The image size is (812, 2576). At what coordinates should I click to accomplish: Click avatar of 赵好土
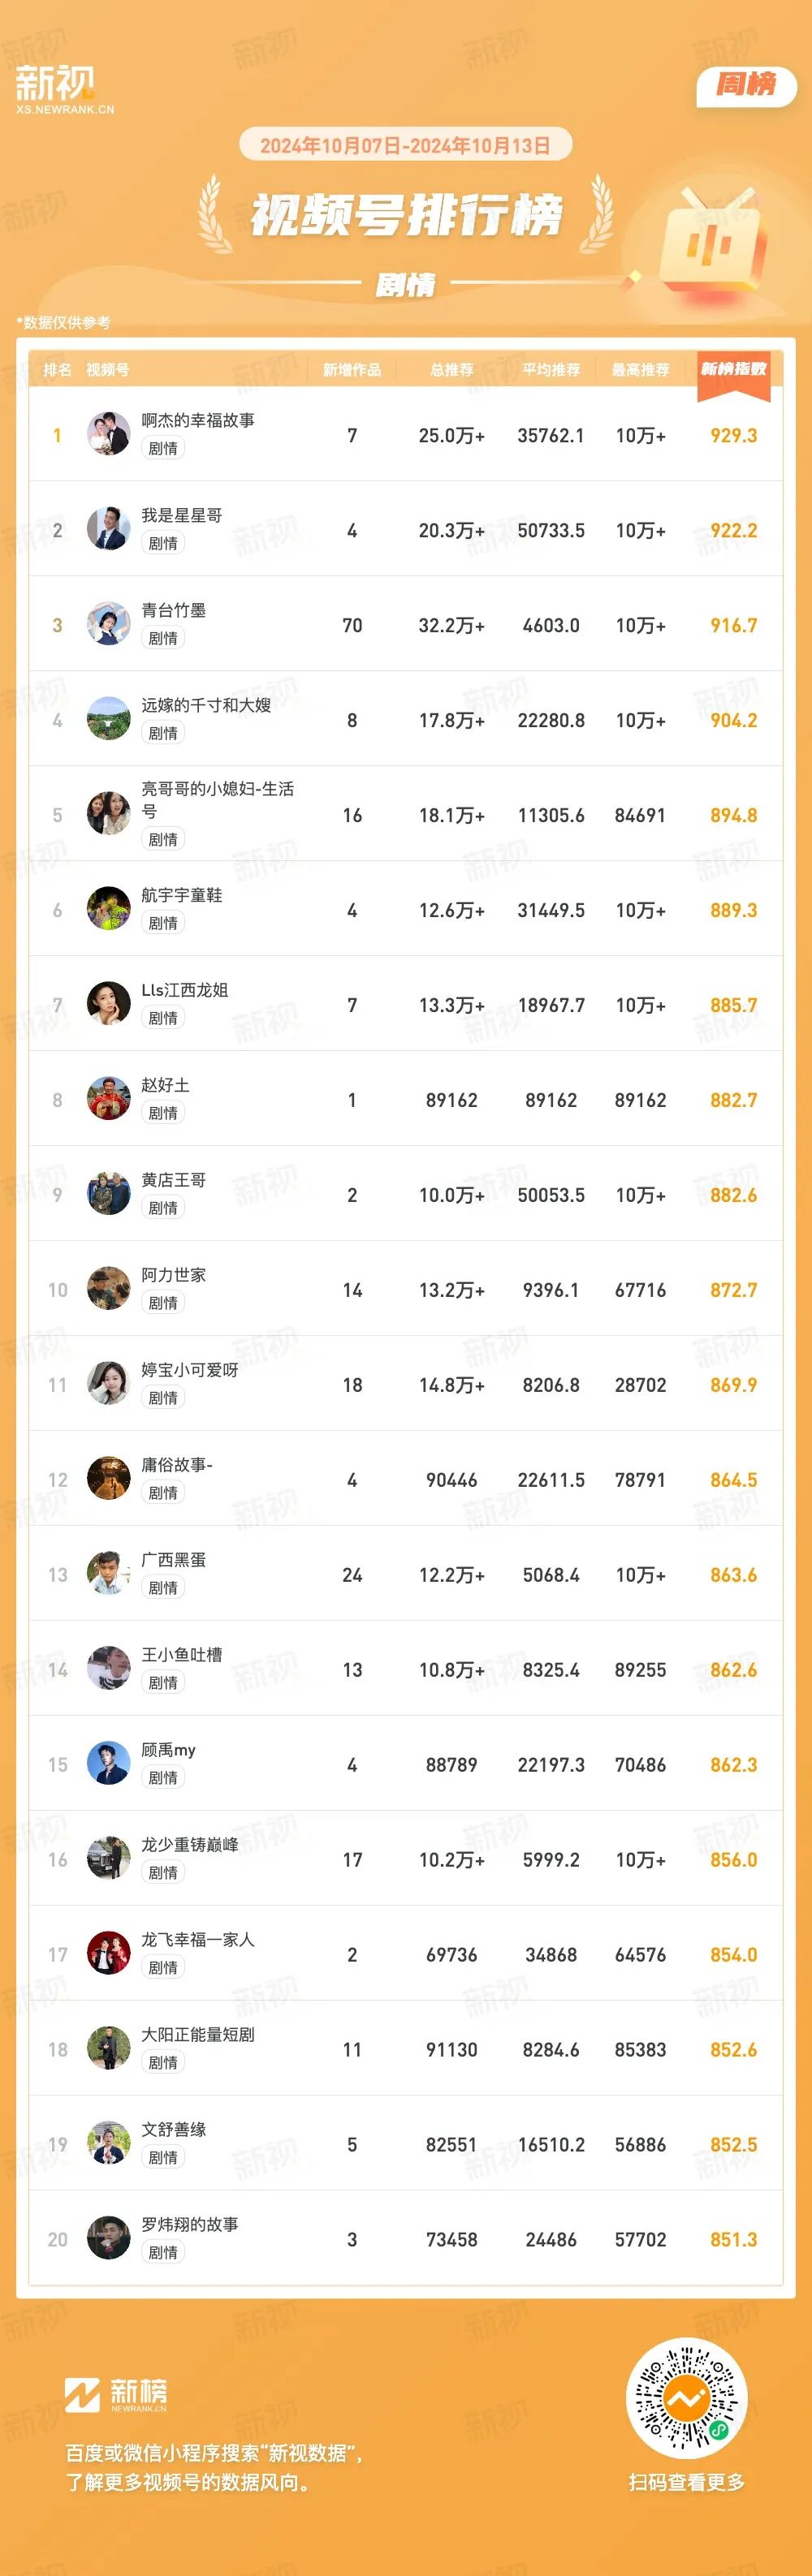click(108, 1099)
